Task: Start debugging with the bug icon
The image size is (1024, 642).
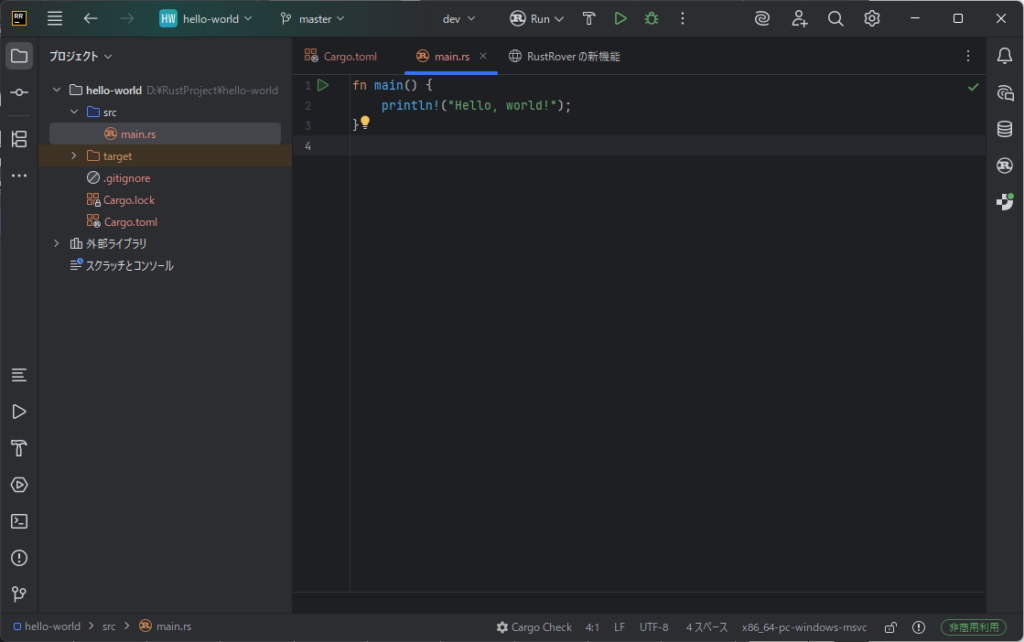Action: click(x=652, y=19)
